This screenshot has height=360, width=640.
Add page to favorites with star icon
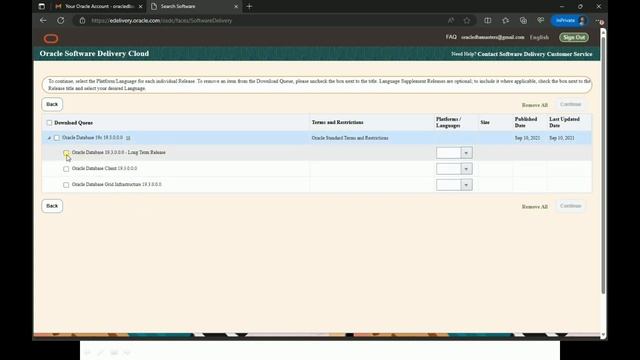(x=467, y=20)
